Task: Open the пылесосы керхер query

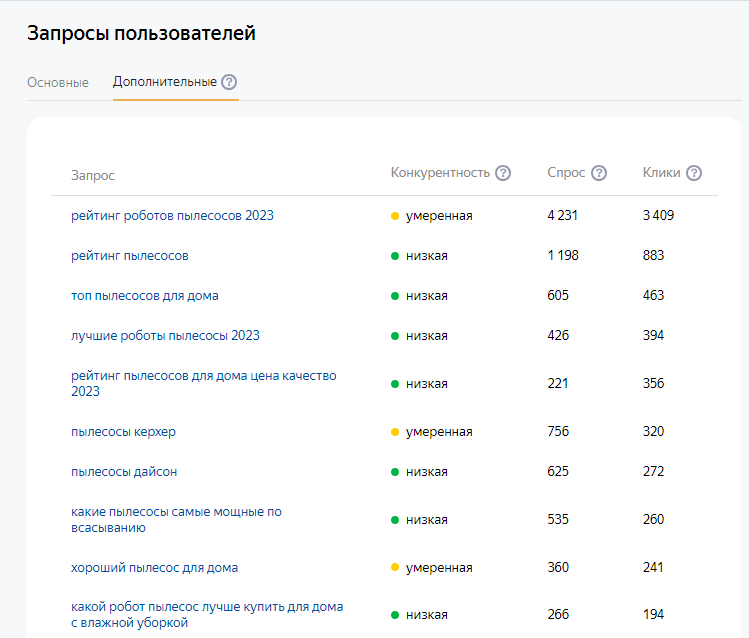Action: pos(123,431)
